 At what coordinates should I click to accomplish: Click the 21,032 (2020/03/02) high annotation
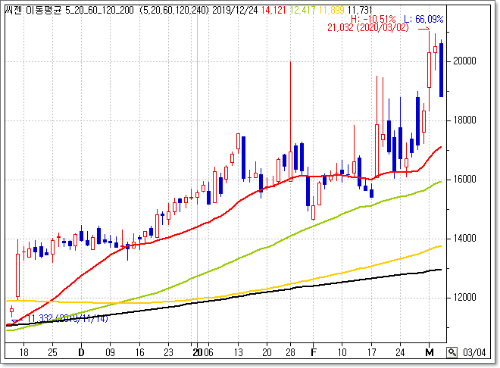pyautogui.click(x=368, y=27)
